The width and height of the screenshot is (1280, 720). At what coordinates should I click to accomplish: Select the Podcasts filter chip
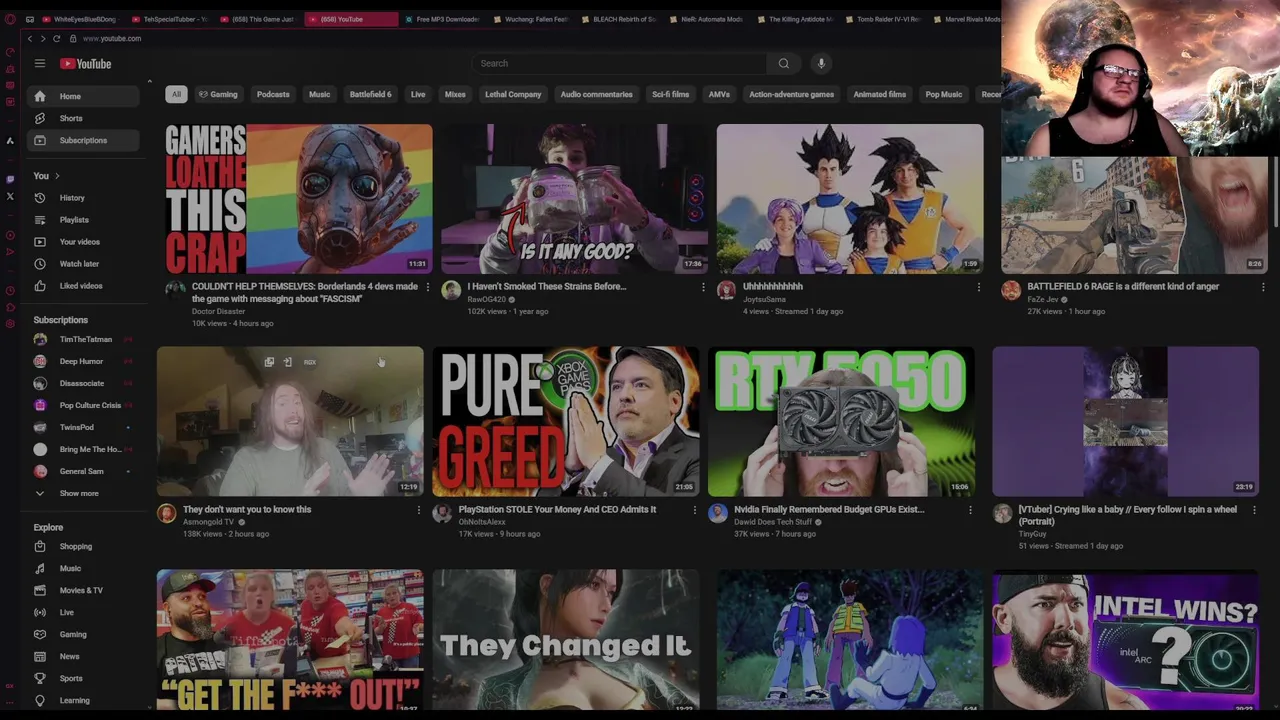(x=273, y=94)
